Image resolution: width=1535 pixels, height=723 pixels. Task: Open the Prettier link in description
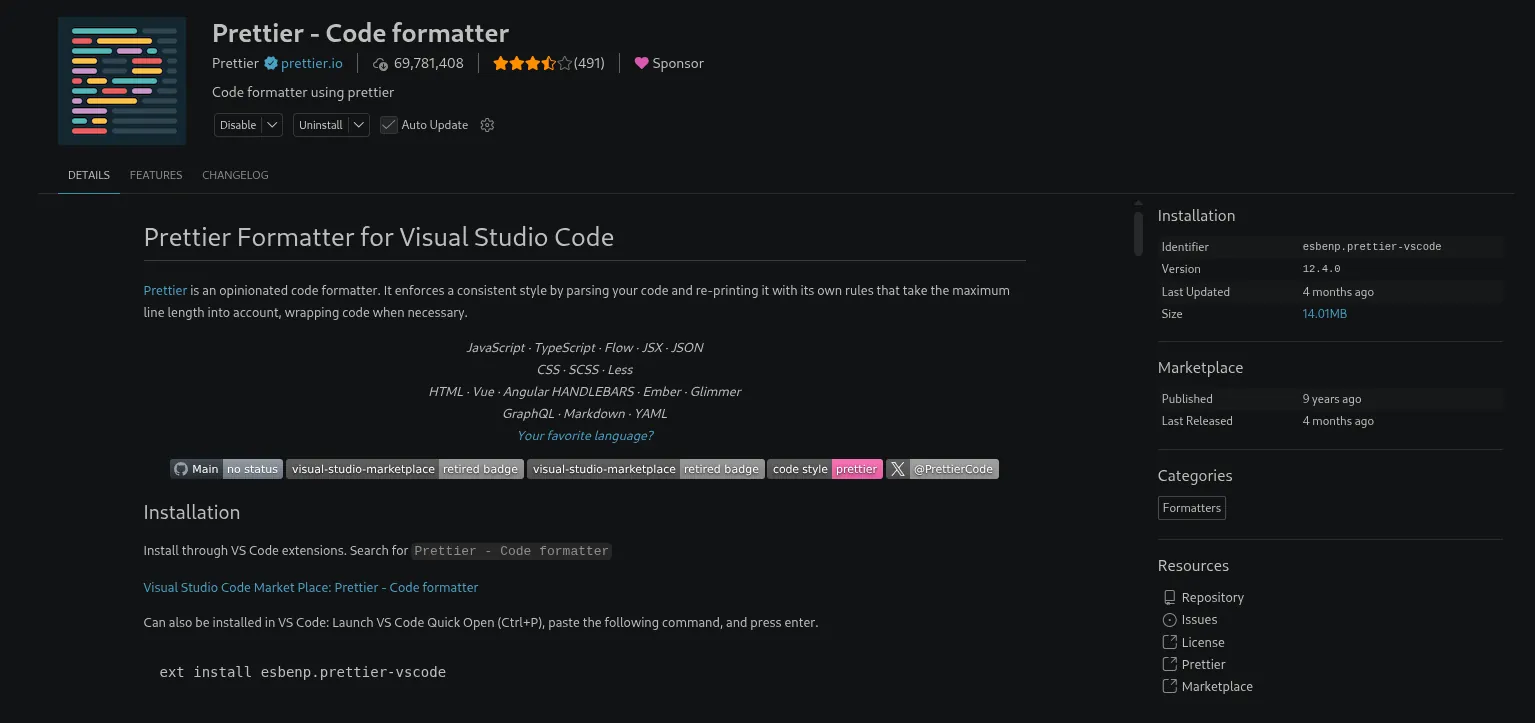pyautogui.click(x=165, y=290)
